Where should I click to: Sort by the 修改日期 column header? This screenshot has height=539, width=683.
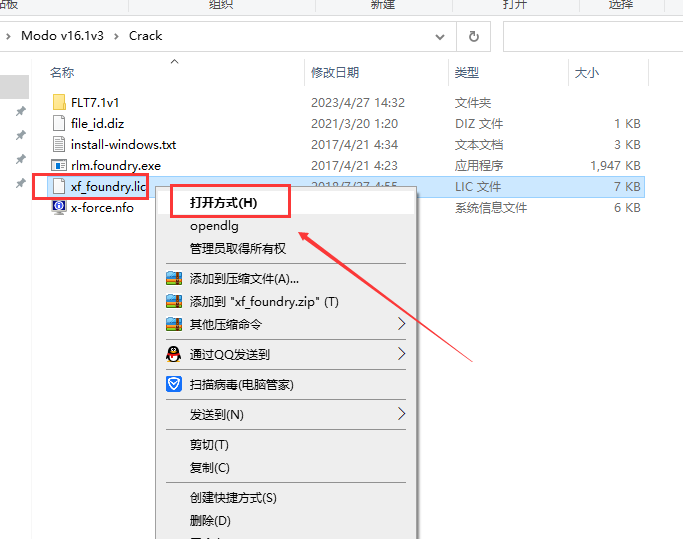(335, 72)
